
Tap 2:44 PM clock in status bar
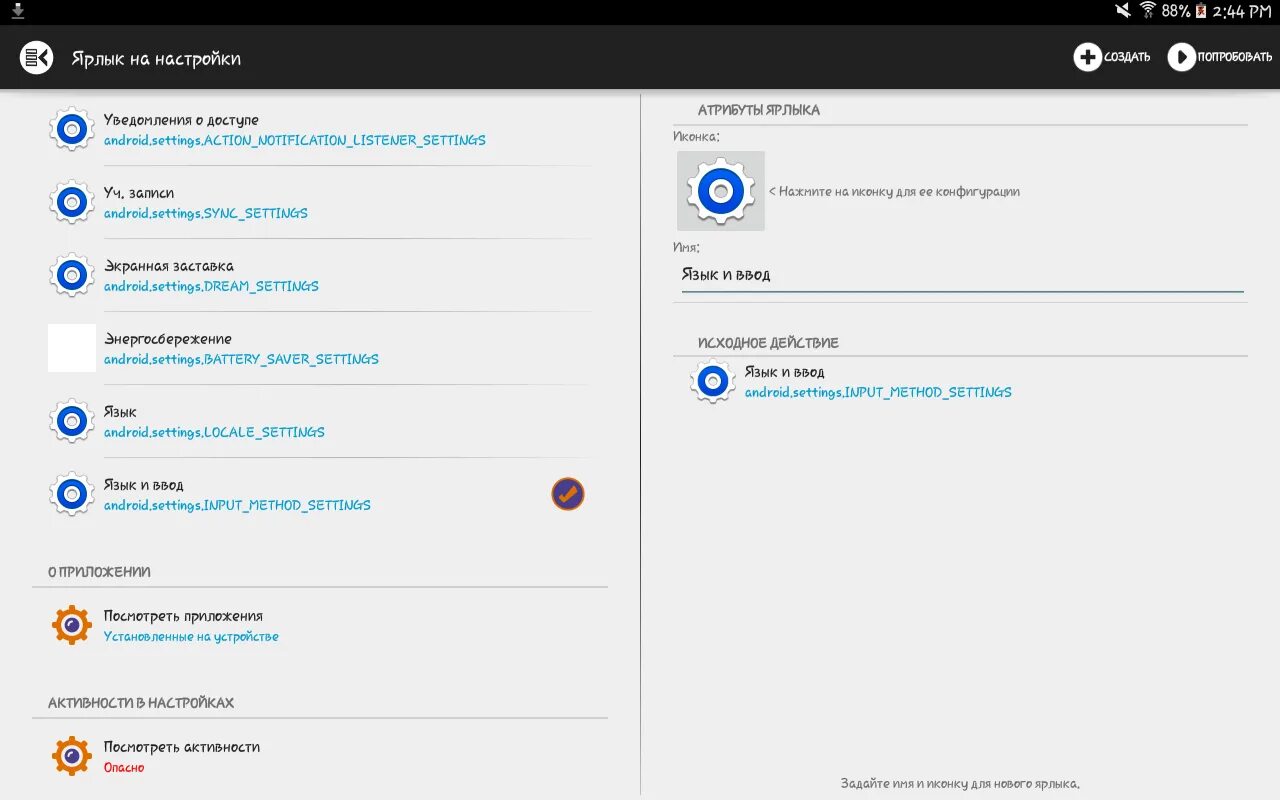(x=1241, y=11)
